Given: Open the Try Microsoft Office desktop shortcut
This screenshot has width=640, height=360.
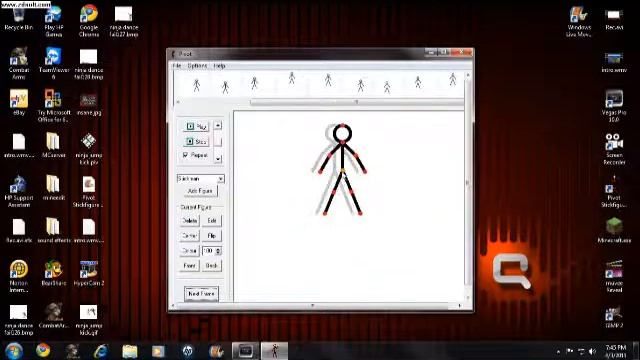Looking at the screenshot, I should [53, 106].
